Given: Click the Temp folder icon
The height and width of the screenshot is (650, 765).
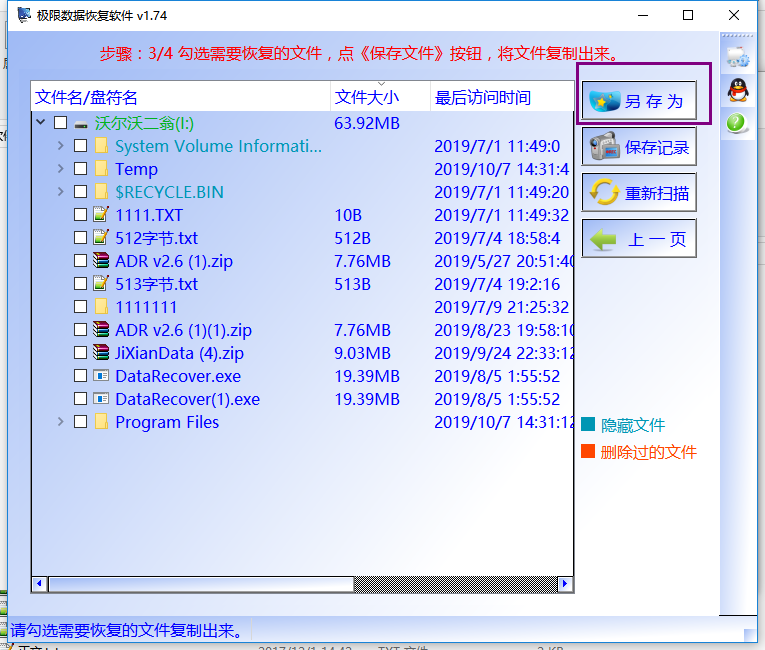Looking at the screenshot, I should pos(101,168).
